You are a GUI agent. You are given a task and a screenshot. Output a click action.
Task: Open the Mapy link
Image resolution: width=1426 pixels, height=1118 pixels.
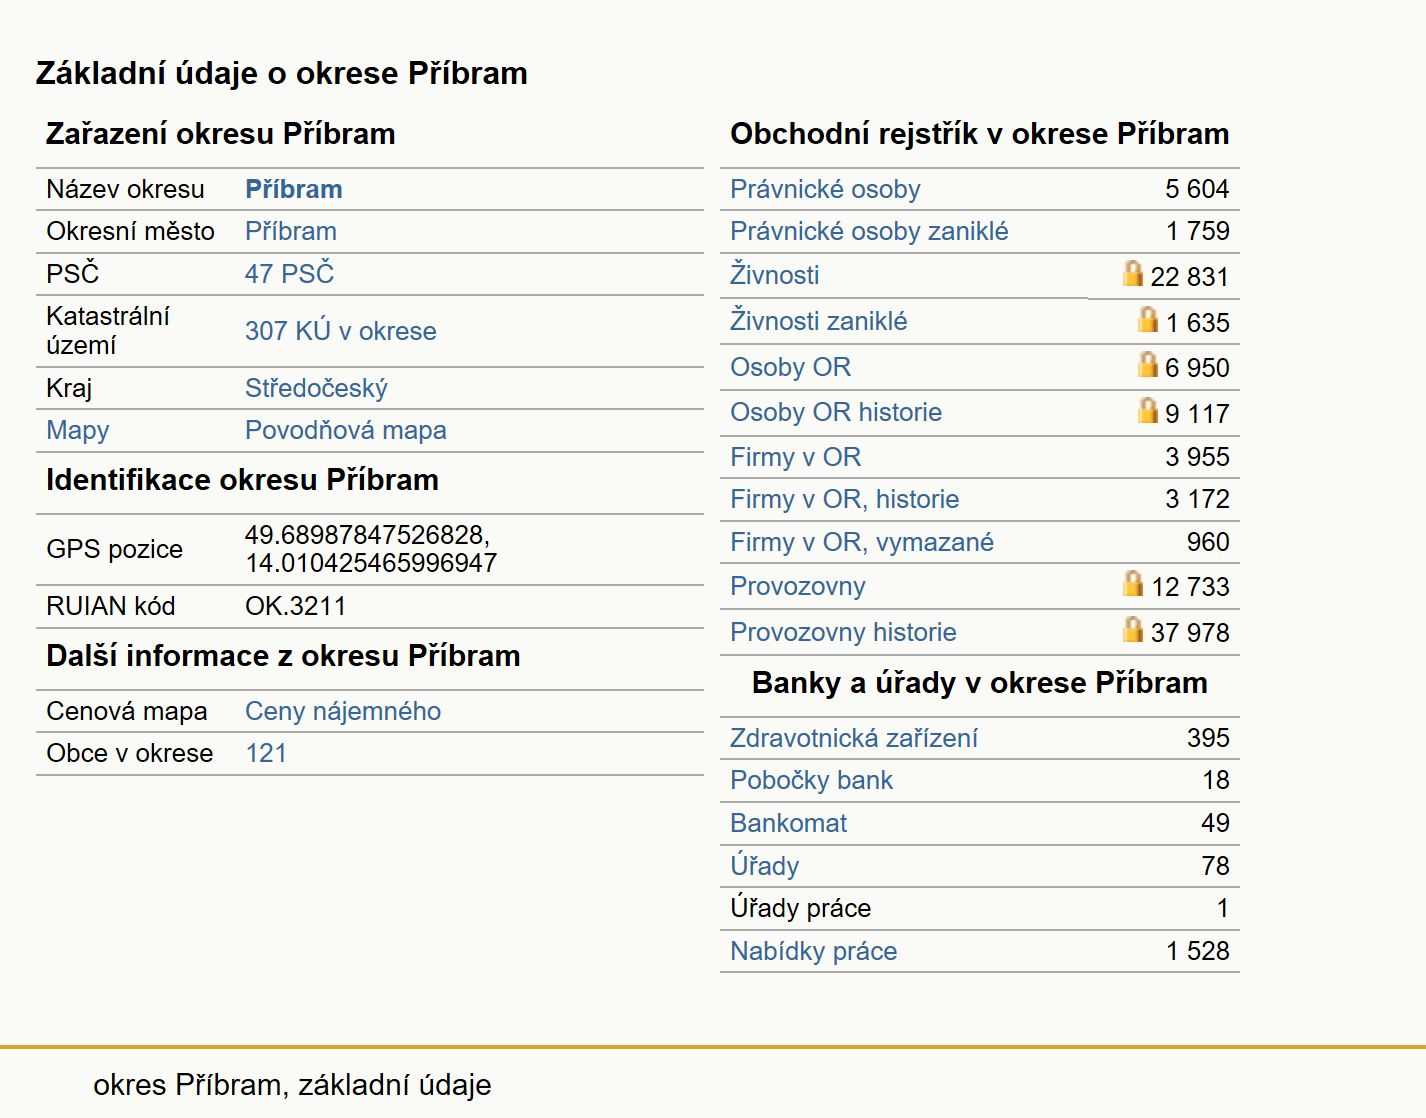point(78,430)
